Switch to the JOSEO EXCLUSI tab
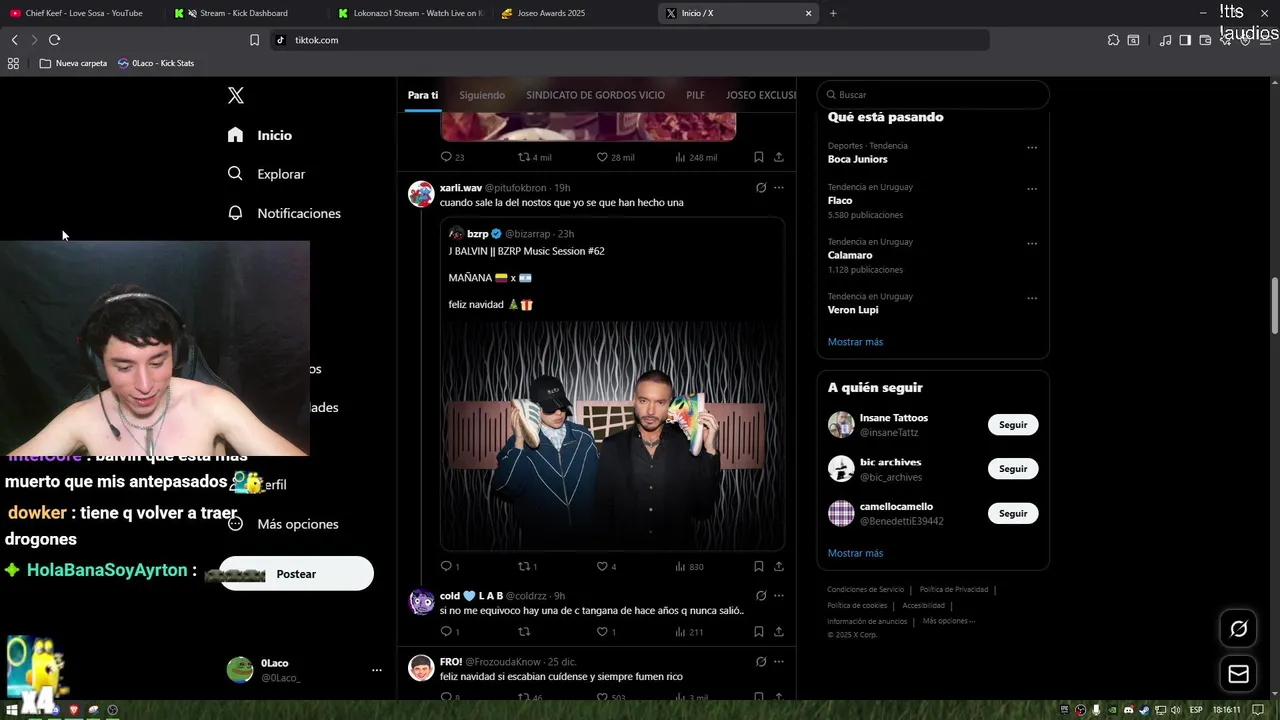The height and width of the screenshot is (720, 1280). tap(761, 95)
